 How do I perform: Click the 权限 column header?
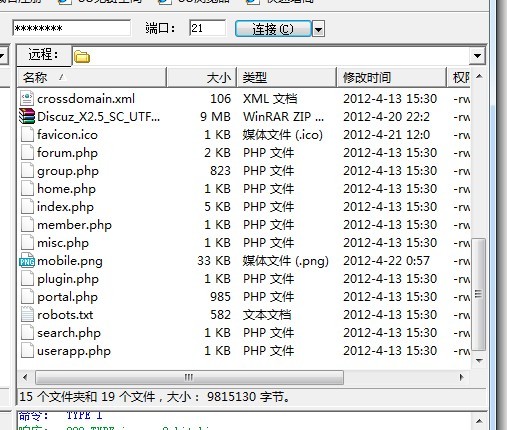point(459,78)
